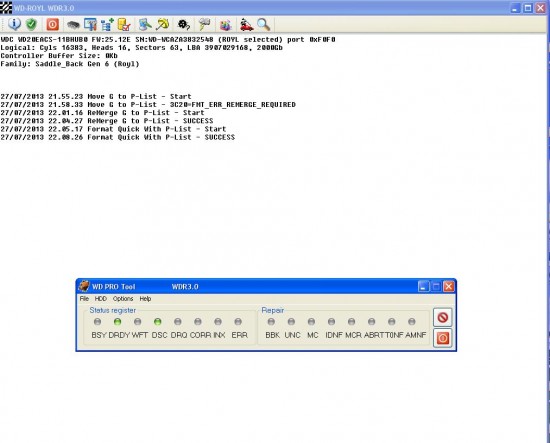The image size is (550, 443).
Task: Click the WD-ROYL window title icon
Action: pyautogui.click(x=6, y=8)
